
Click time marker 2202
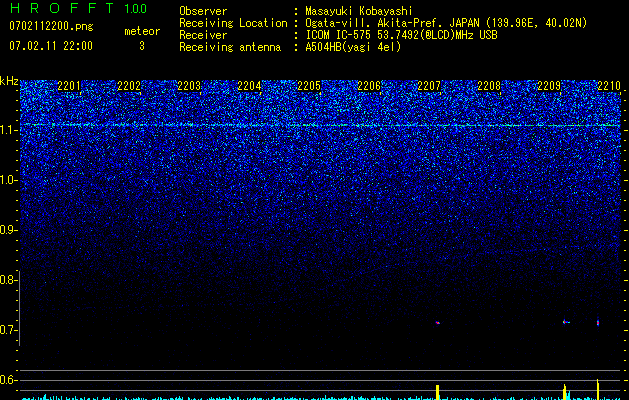[129, 86]
